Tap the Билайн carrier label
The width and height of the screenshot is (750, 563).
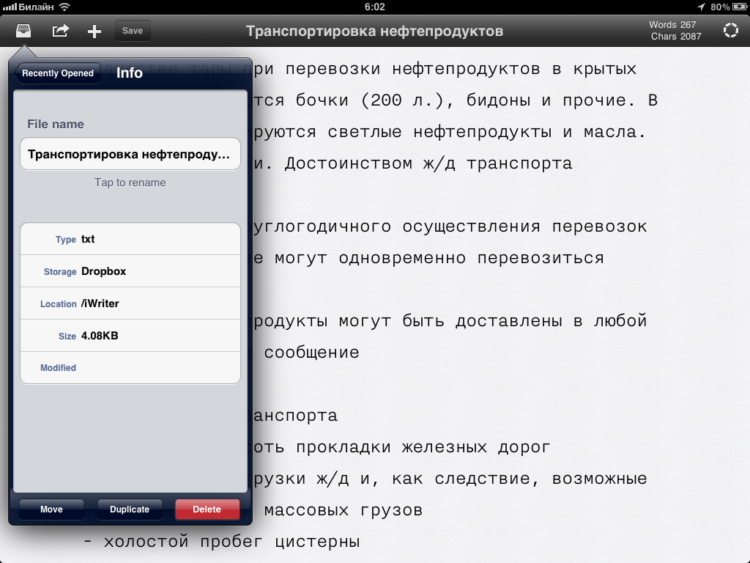pyautogui.click(x=36, y=7)
